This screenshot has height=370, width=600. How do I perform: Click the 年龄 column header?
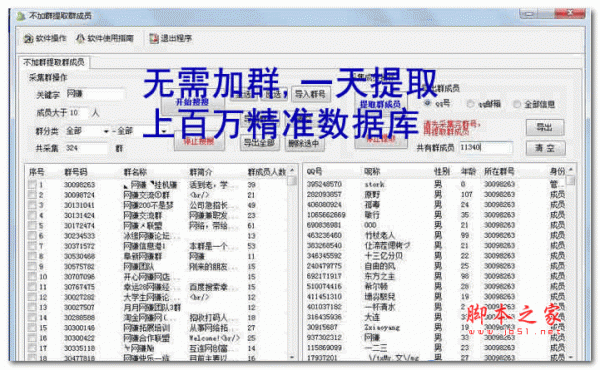(x=468, y=171)
